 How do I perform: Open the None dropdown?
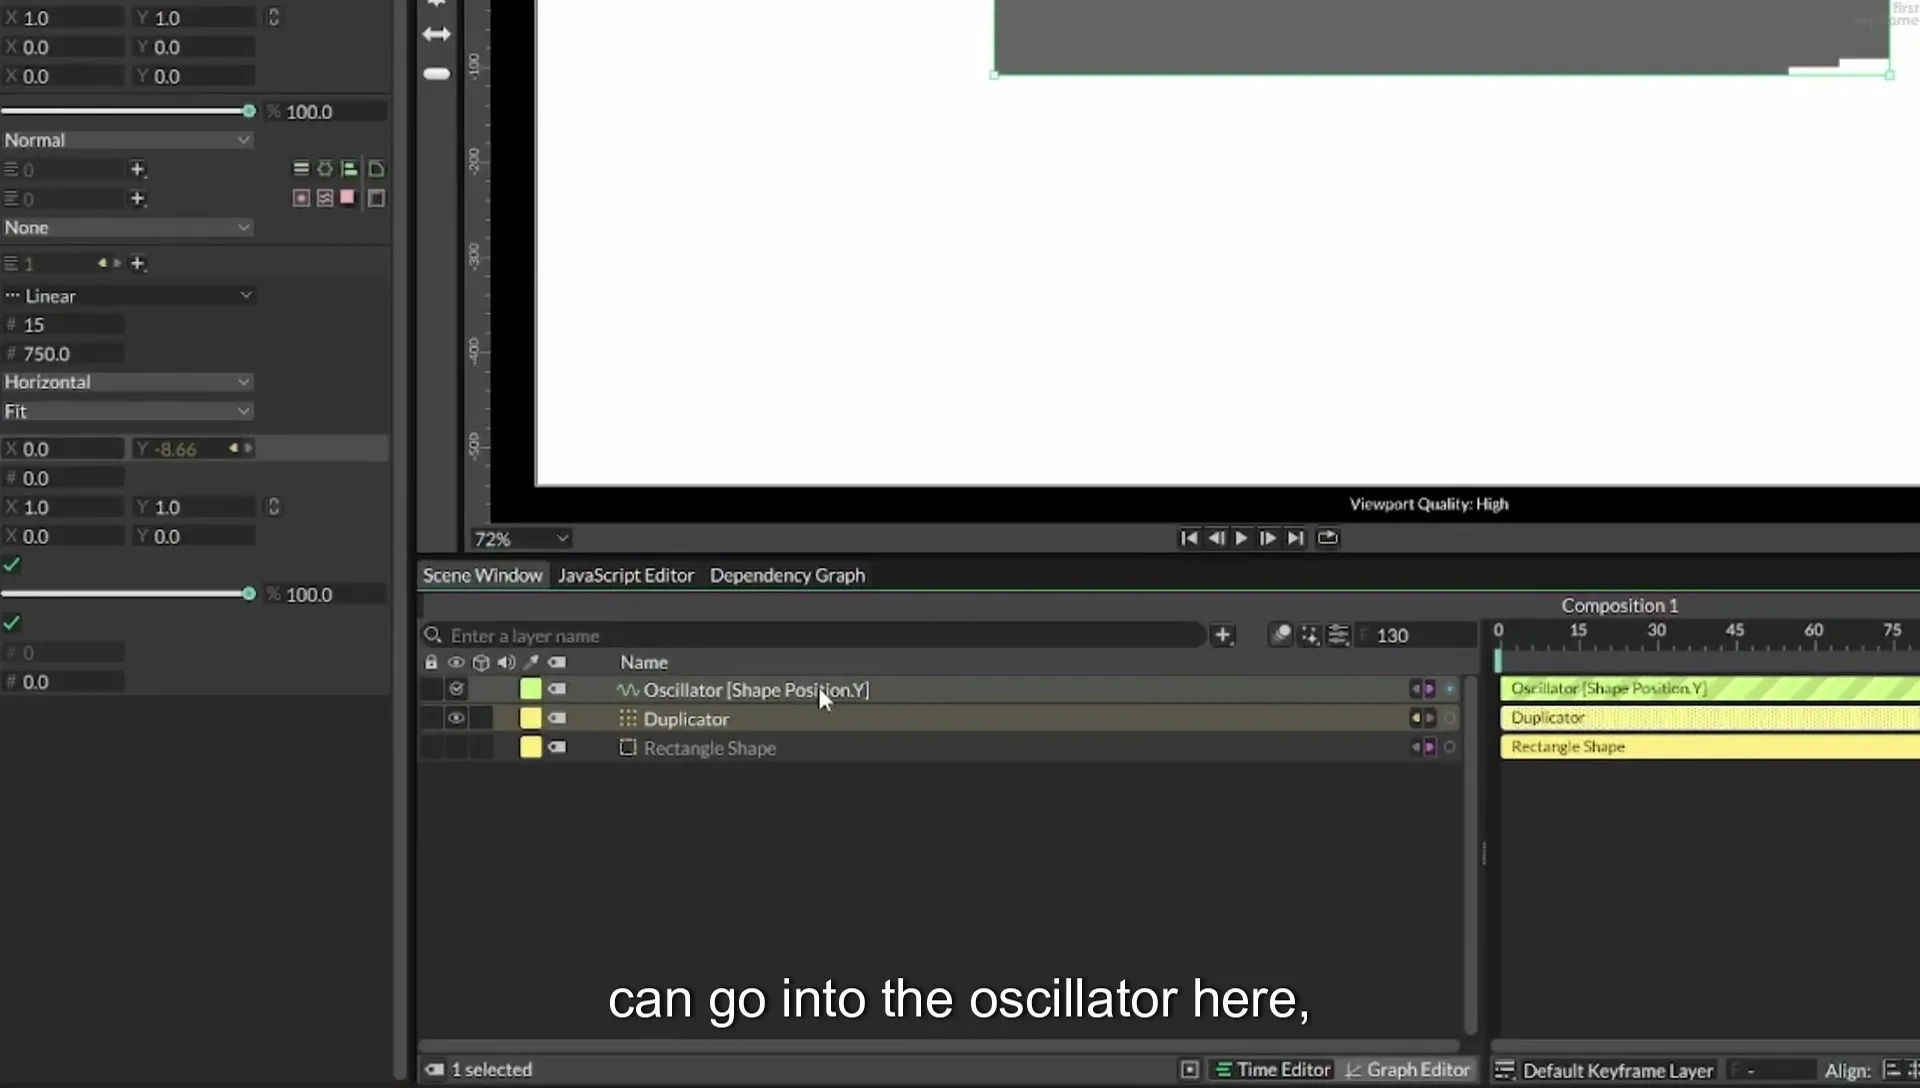[127, 228]
